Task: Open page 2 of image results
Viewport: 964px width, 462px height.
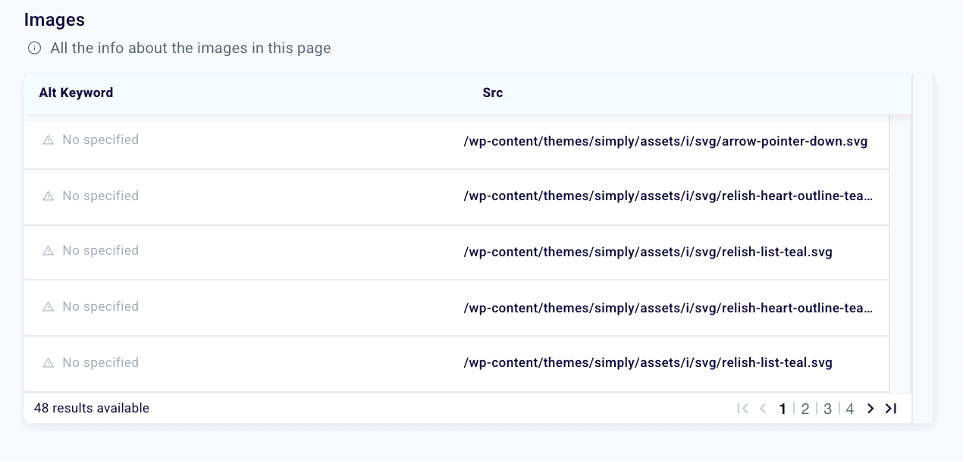Action: 804,408
